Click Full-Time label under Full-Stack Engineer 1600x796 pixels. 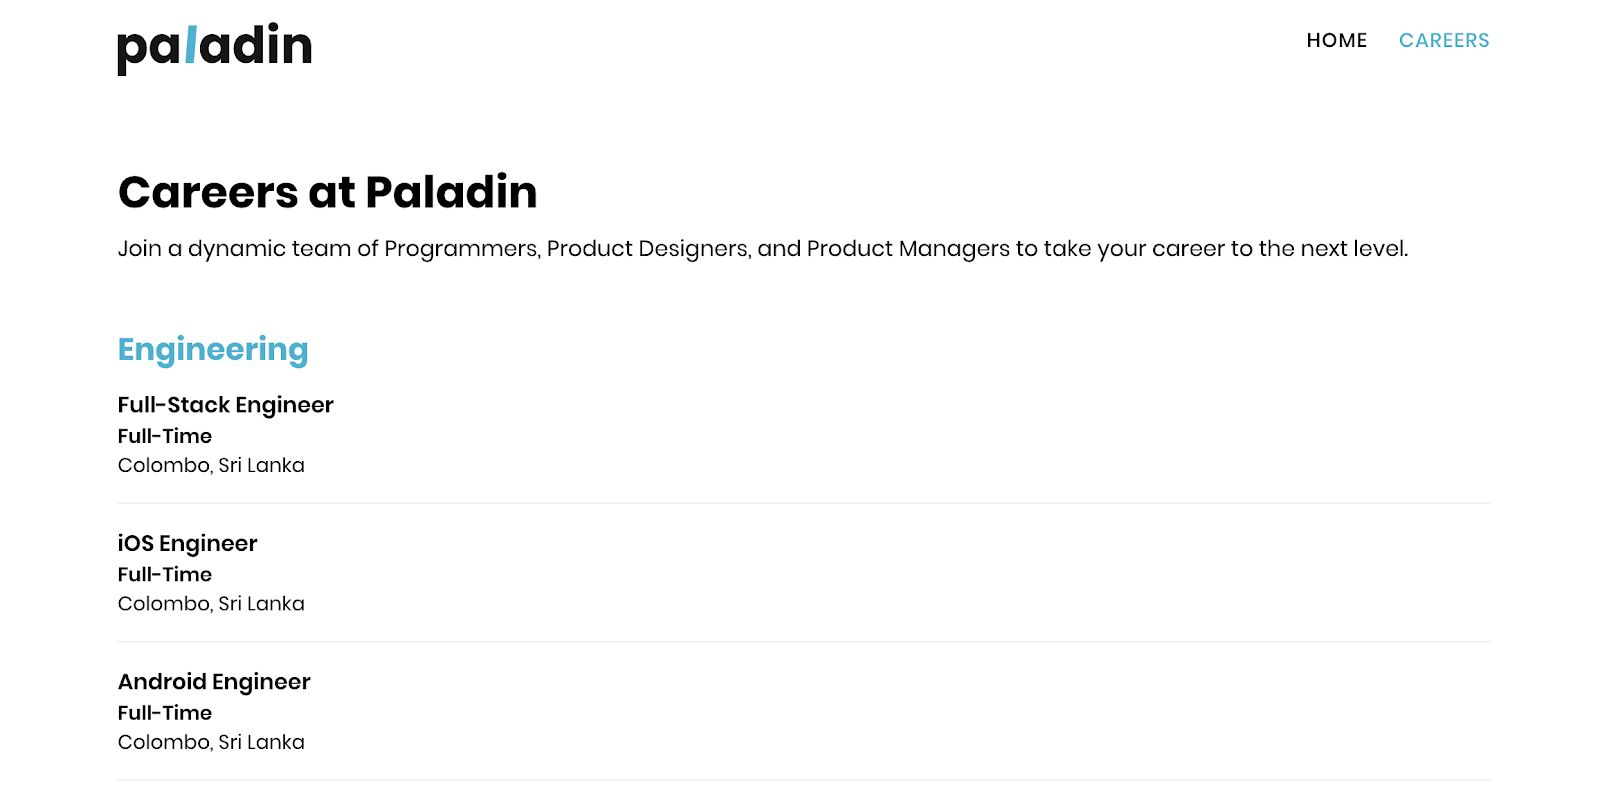164,436
